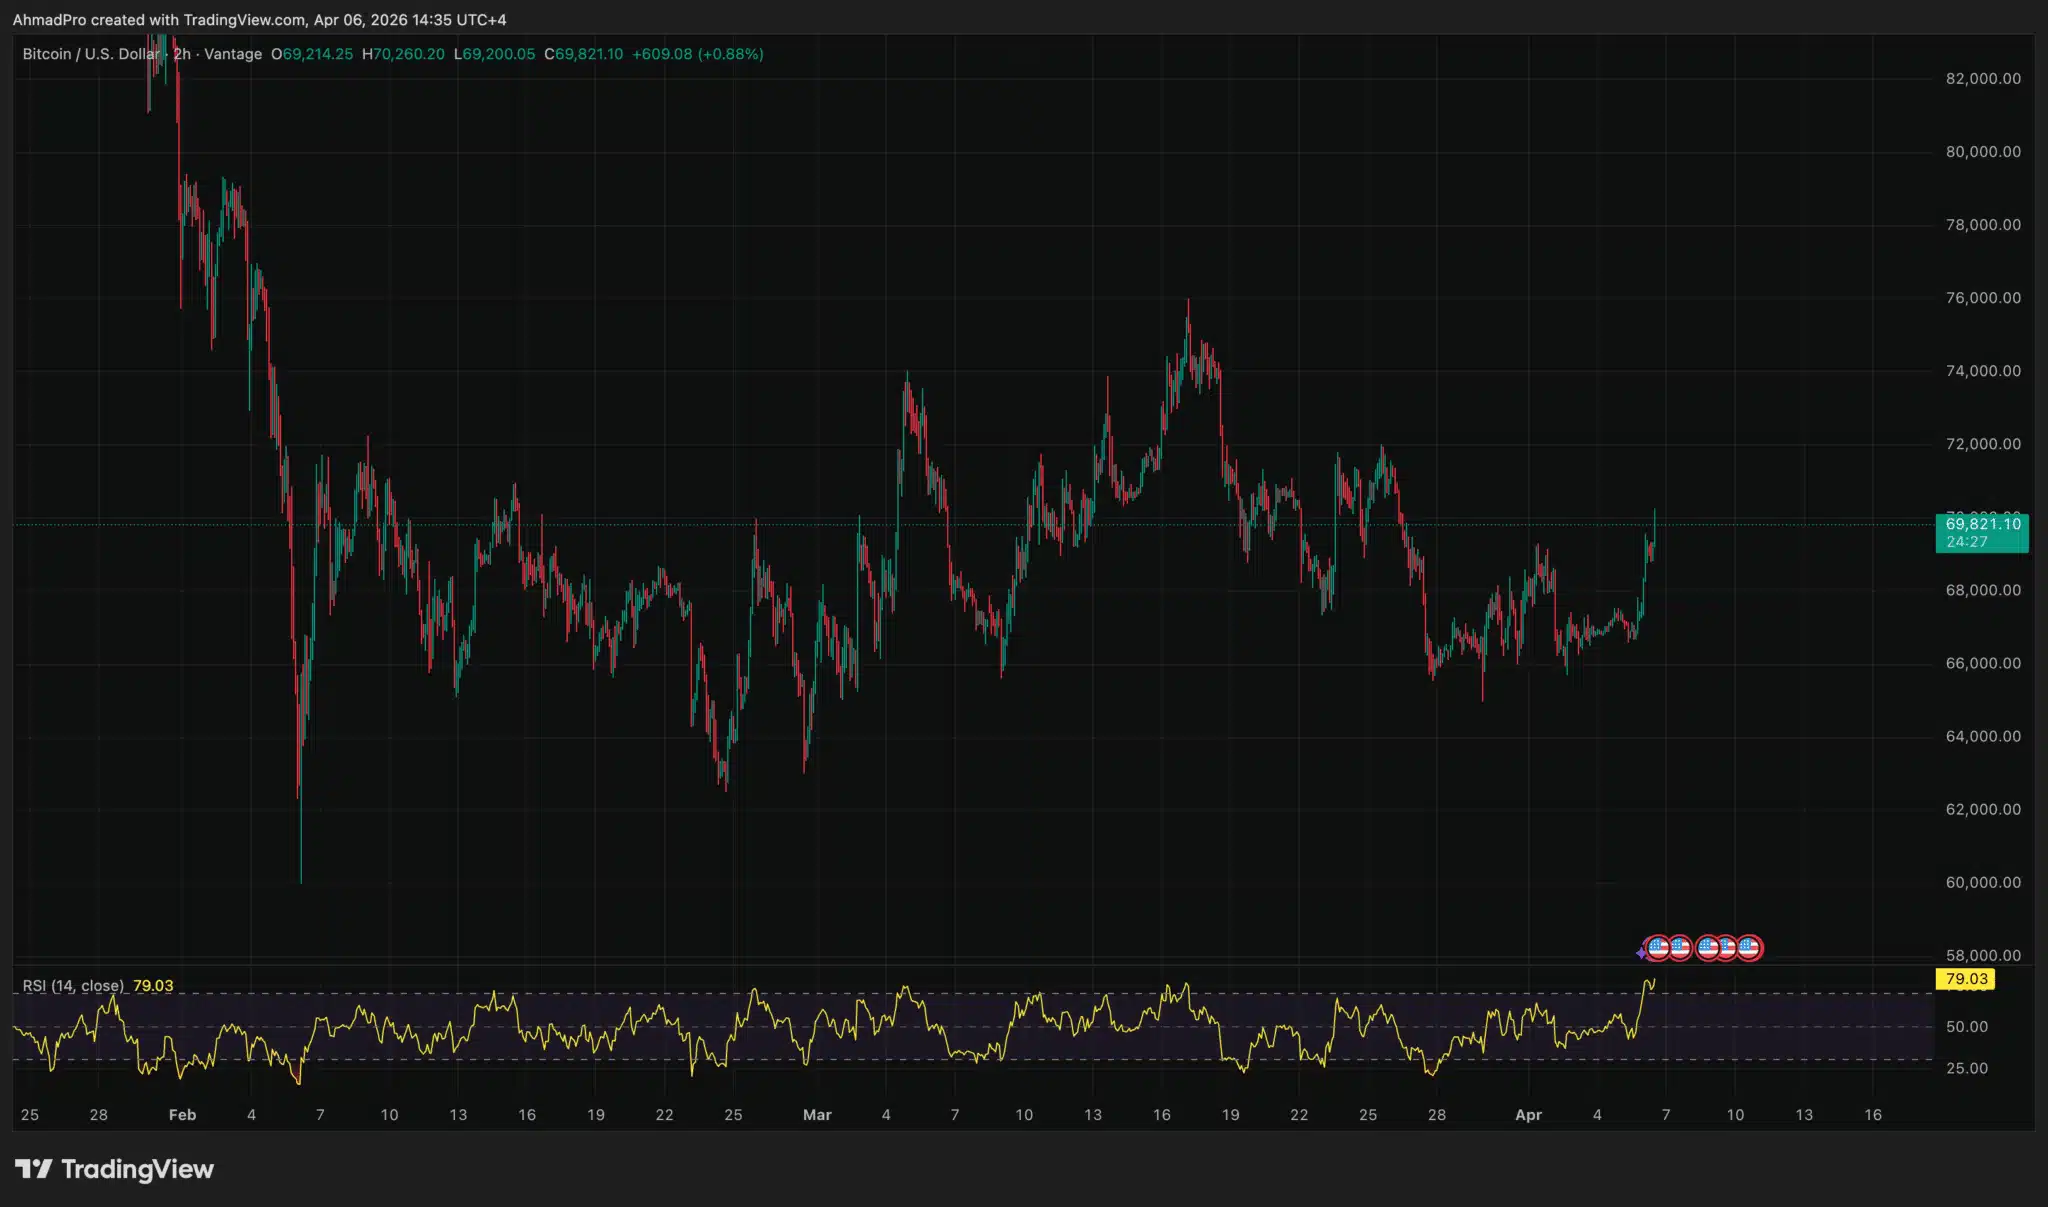This screenshot has height=1207, width=2048.
Task: Open the leftmost US flag economic event icon
Action: pyautogui.click(x=1658, y=949)
